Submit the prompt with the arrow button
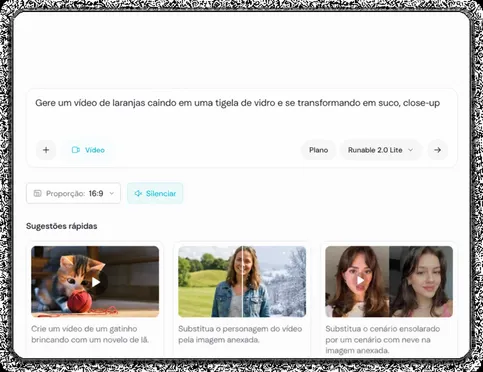Image resolution: width=483 pixels, height=372 pixels. tap(438, 150)
